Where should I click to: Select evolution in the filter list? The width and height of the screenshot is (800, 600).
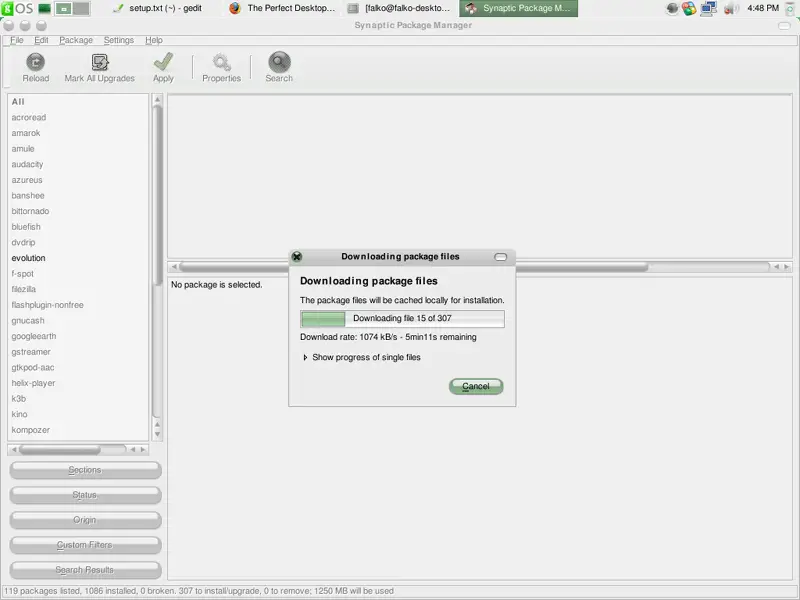(78, 258)
